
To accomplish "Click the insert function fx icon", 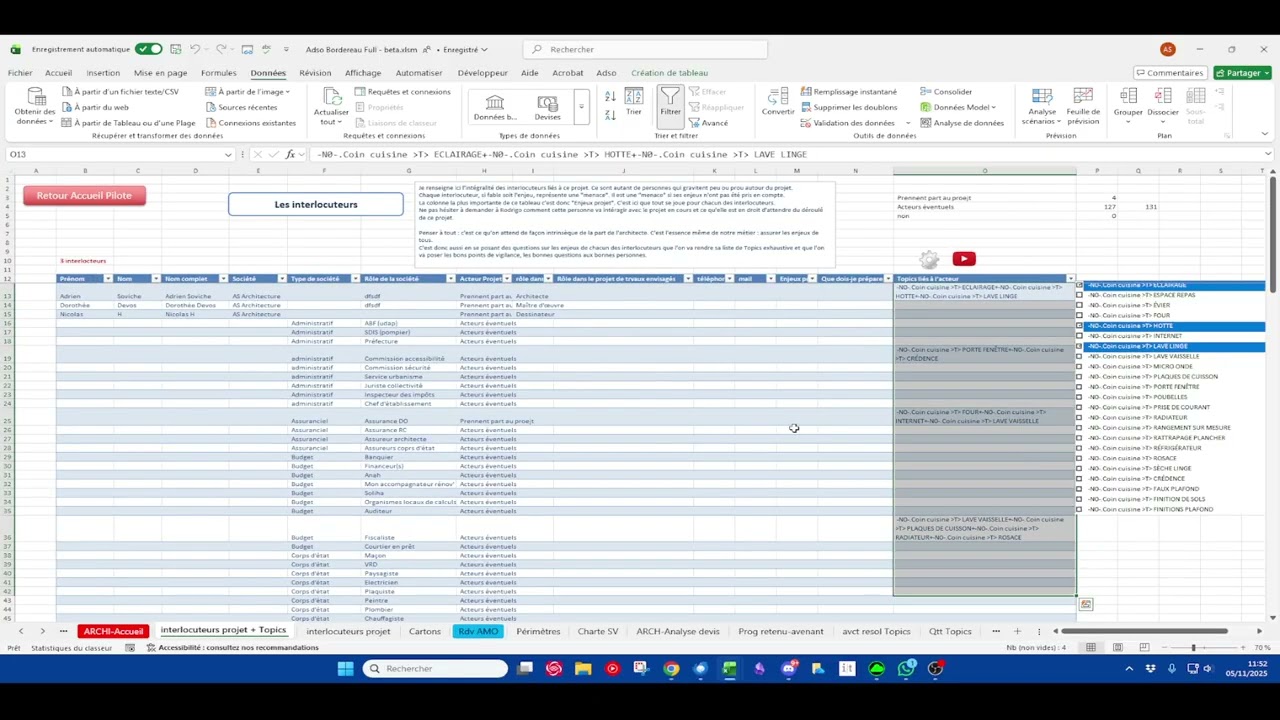I will pyautogui.click(x=290, y=154).
